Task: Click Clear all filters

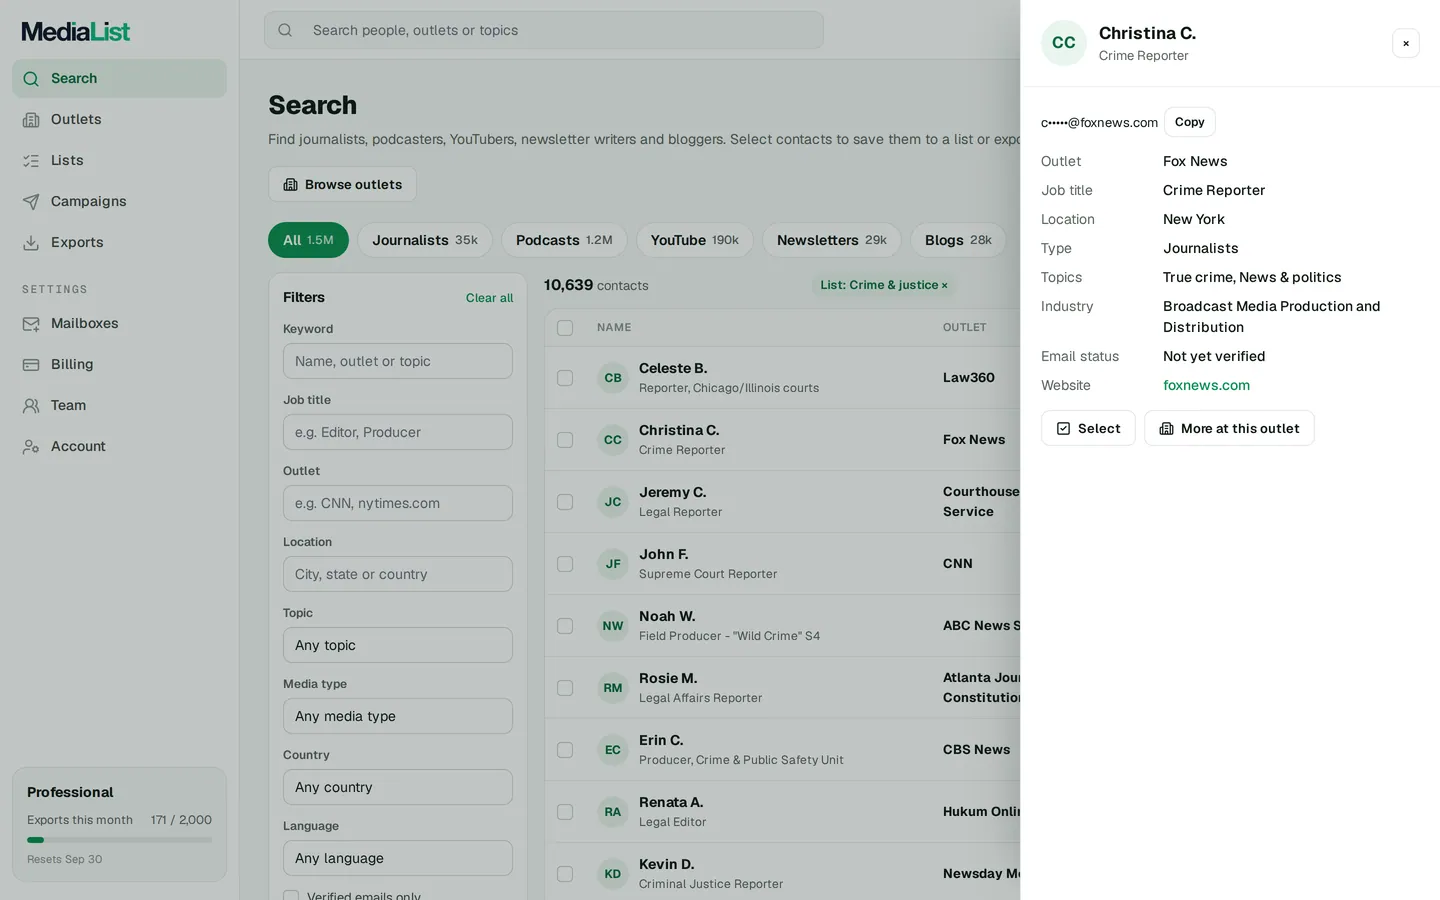Action: pos(489,298)
